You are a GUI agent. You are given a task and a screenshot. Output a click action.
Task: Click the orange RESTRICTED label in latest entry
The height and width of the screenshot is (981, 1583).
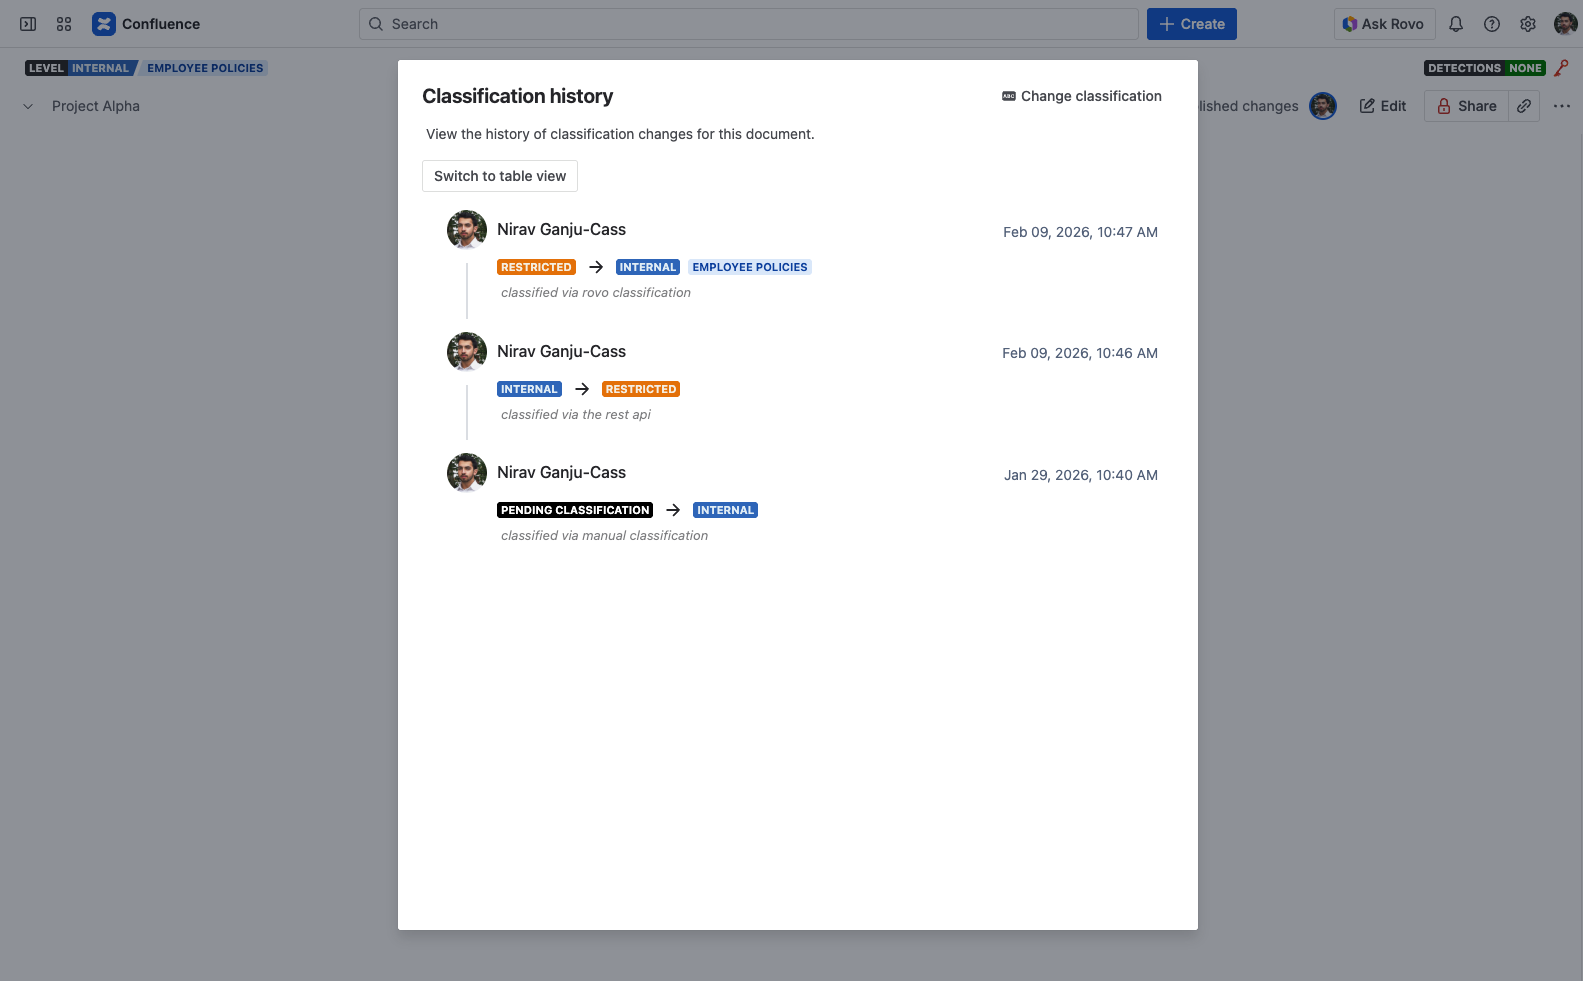pyautogui.click(x=536, y=267)
